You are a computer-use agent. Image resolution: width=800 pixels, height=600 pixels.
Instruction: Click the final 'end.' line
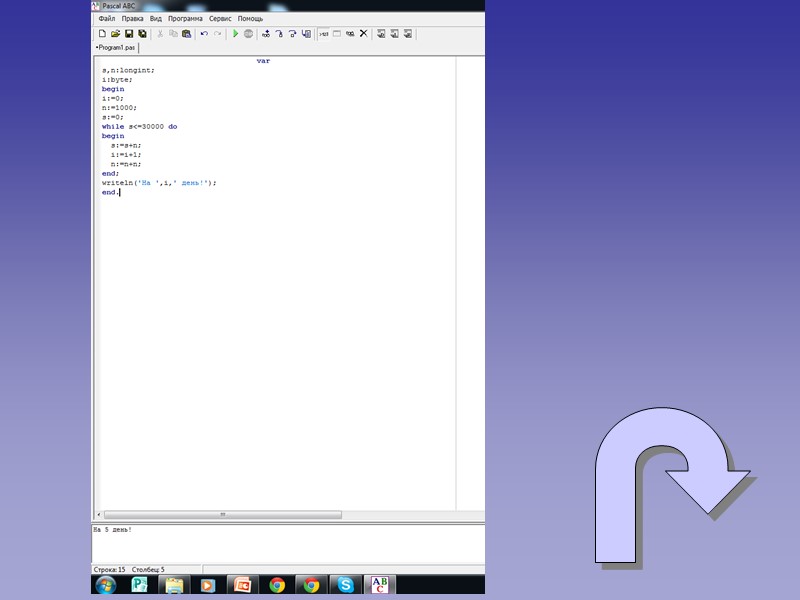(x=110, y=192)
